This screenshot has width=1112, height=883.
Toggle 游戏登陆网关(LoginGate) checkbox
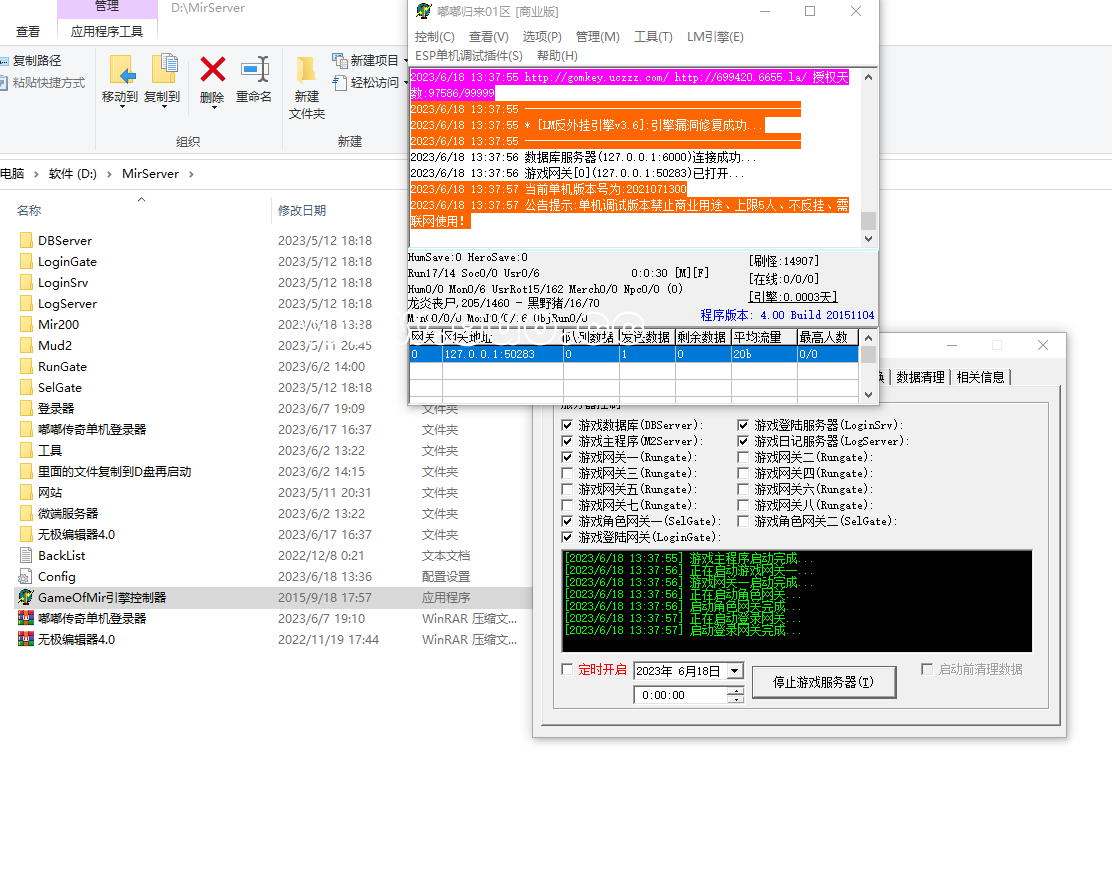click(x=567, y=537)
